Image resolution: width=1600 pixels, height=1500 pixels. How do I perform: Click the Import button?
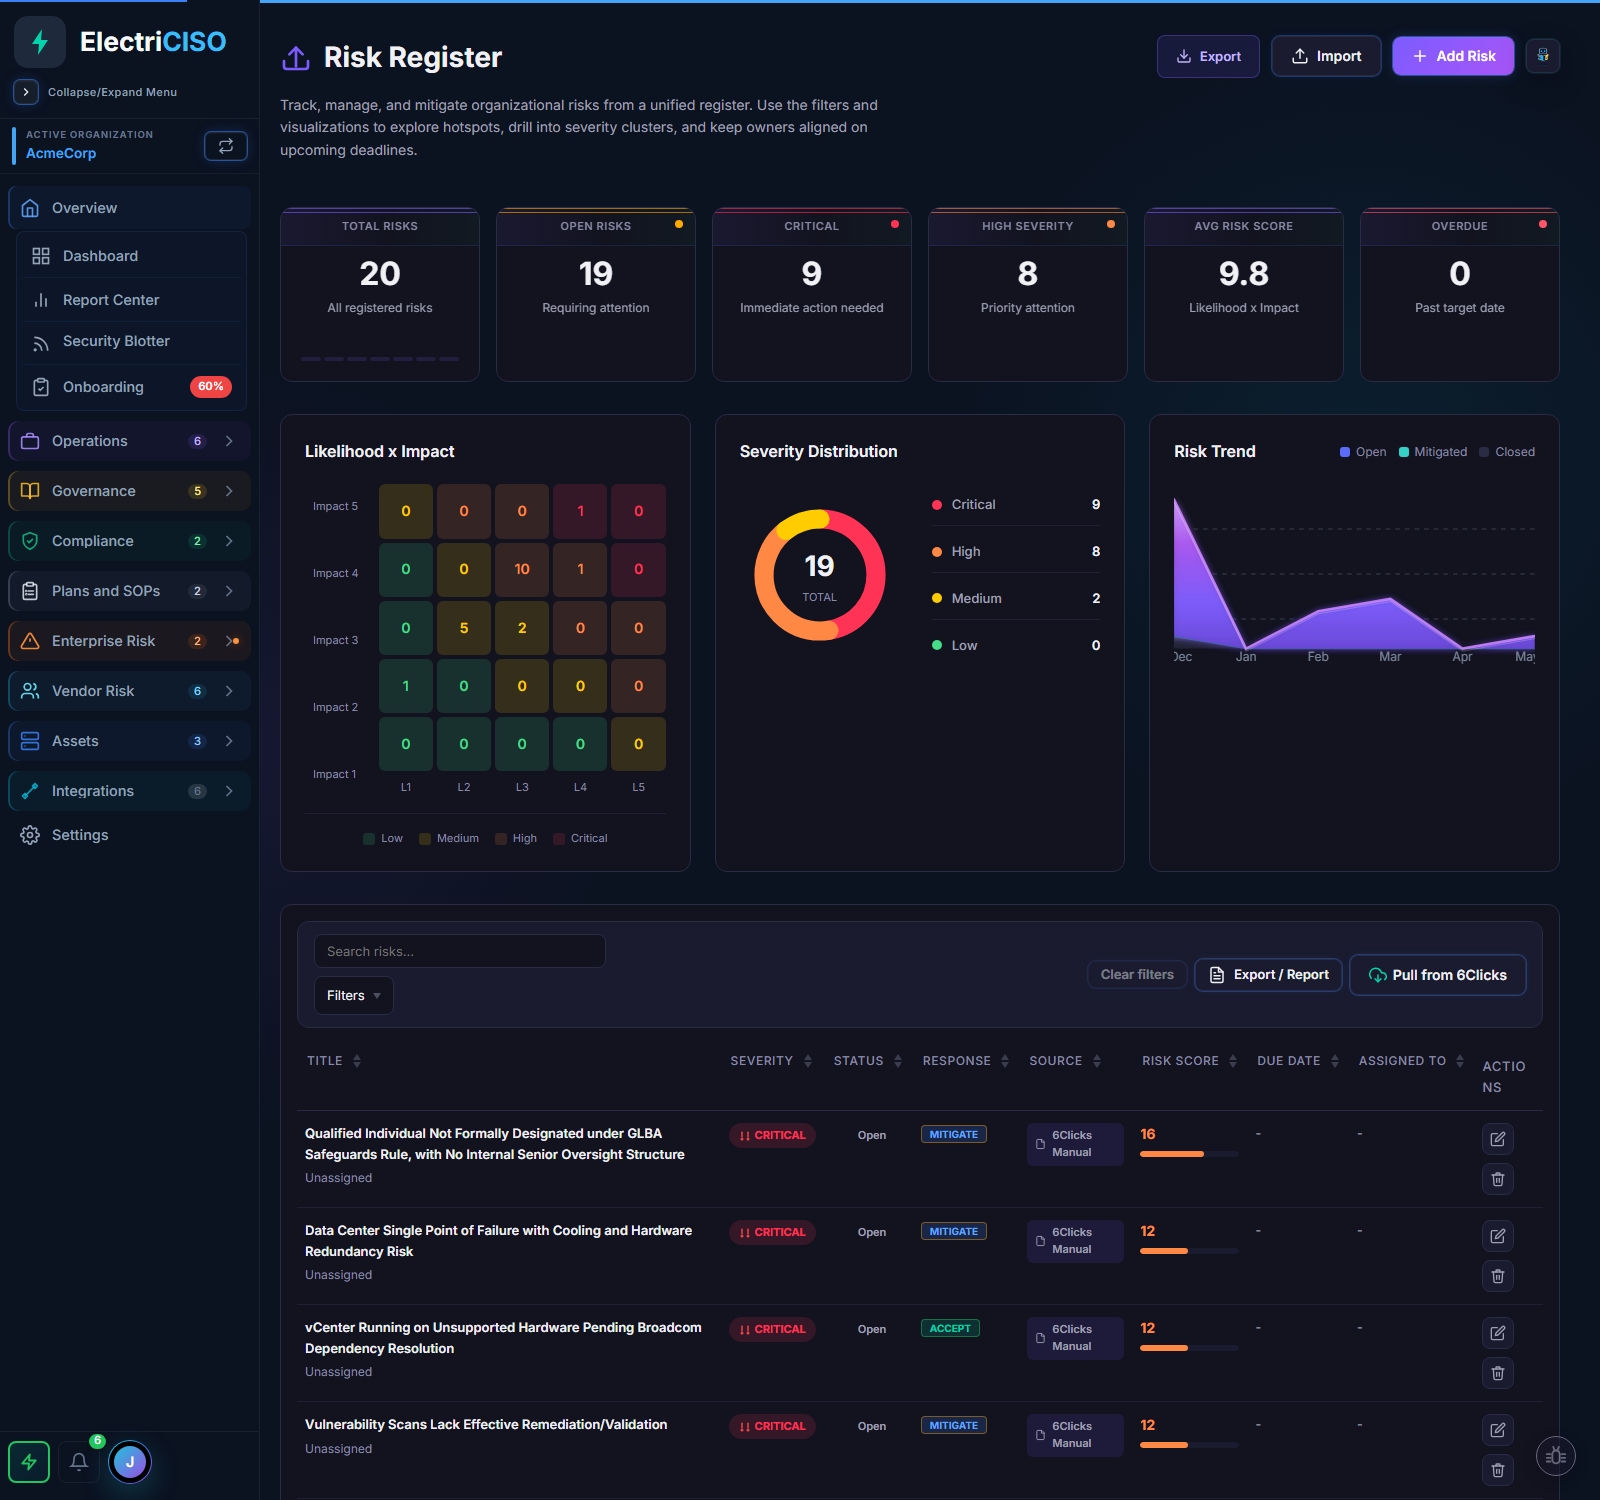point(1326,56)
